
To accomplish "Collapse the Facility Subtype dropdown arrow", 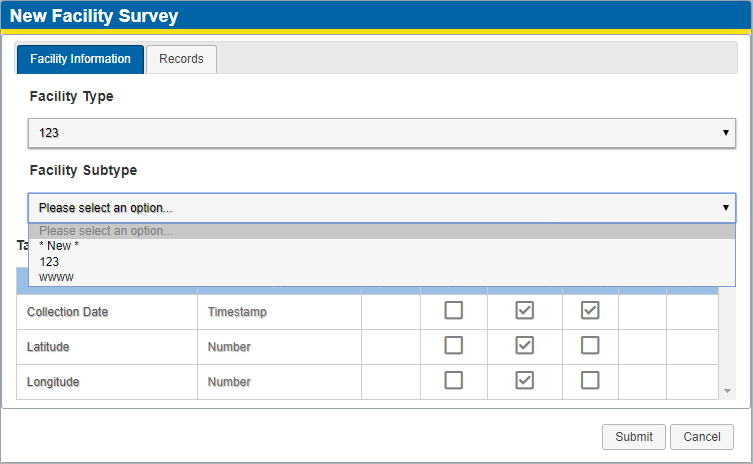I will coord(726,208).
